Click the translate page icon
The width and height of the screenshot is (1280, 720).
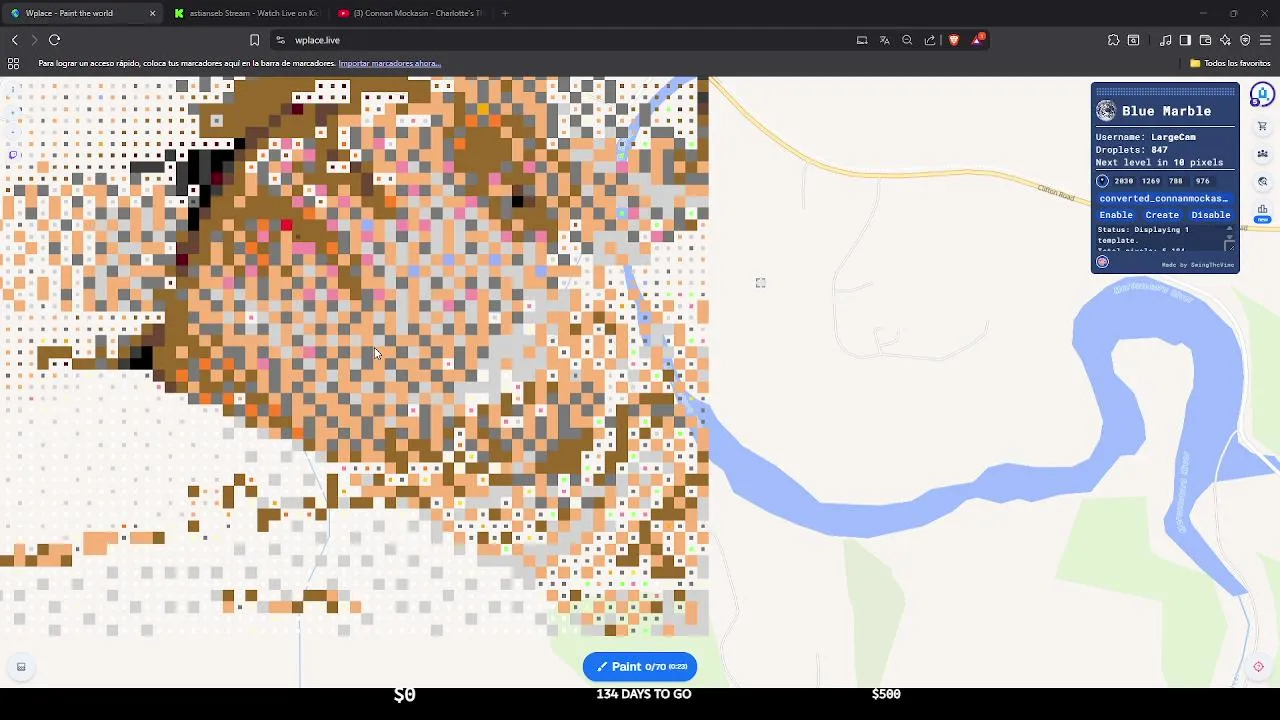884,40
